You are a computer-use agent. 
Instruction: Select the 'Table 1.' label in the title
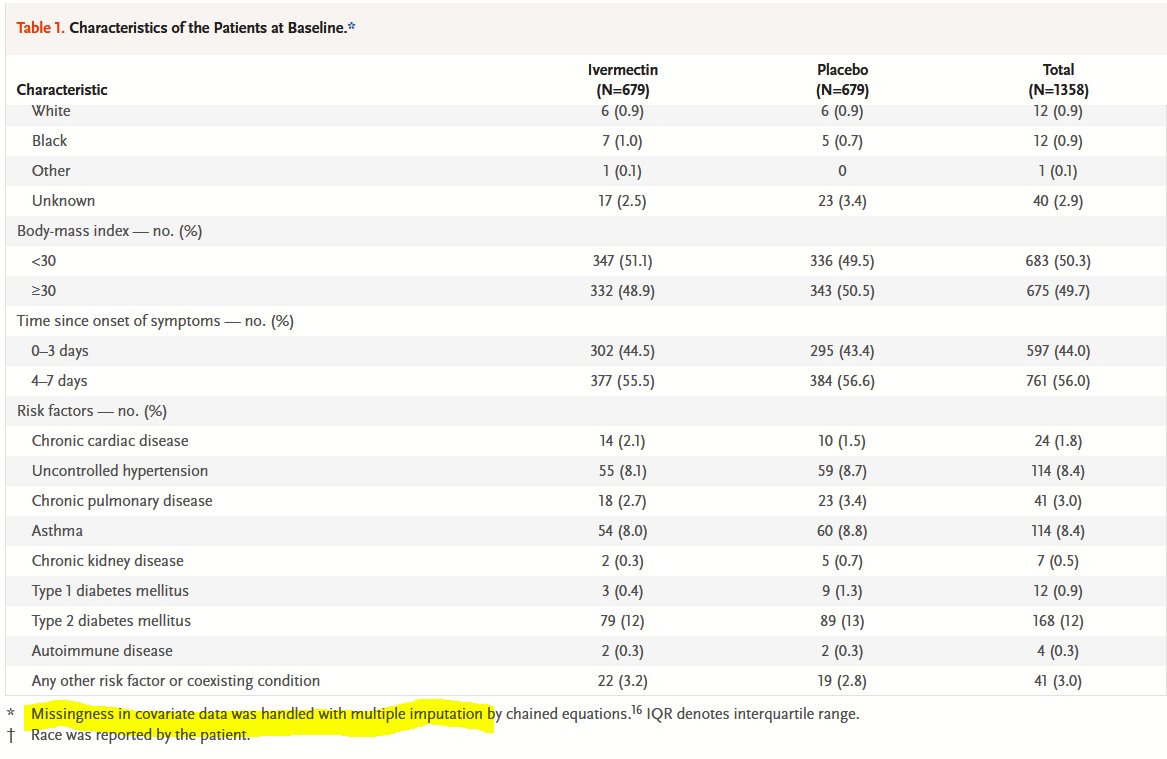[x=40, y=28]
